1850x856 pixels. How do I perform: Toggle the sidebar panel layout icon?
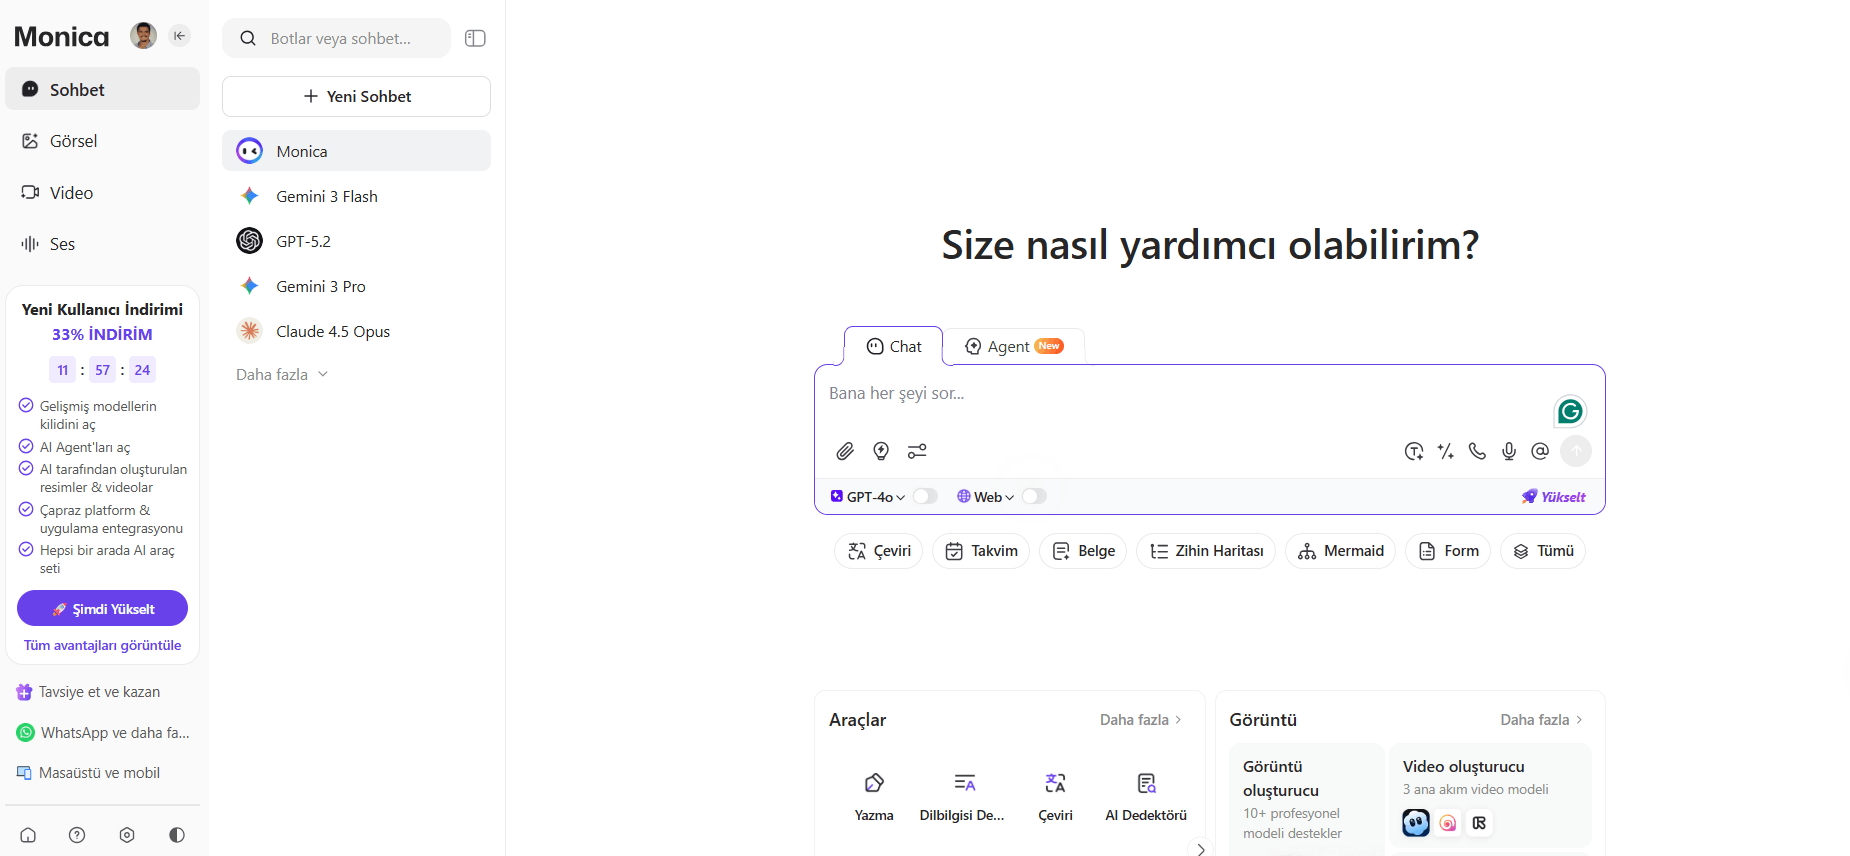click(475, 38)
